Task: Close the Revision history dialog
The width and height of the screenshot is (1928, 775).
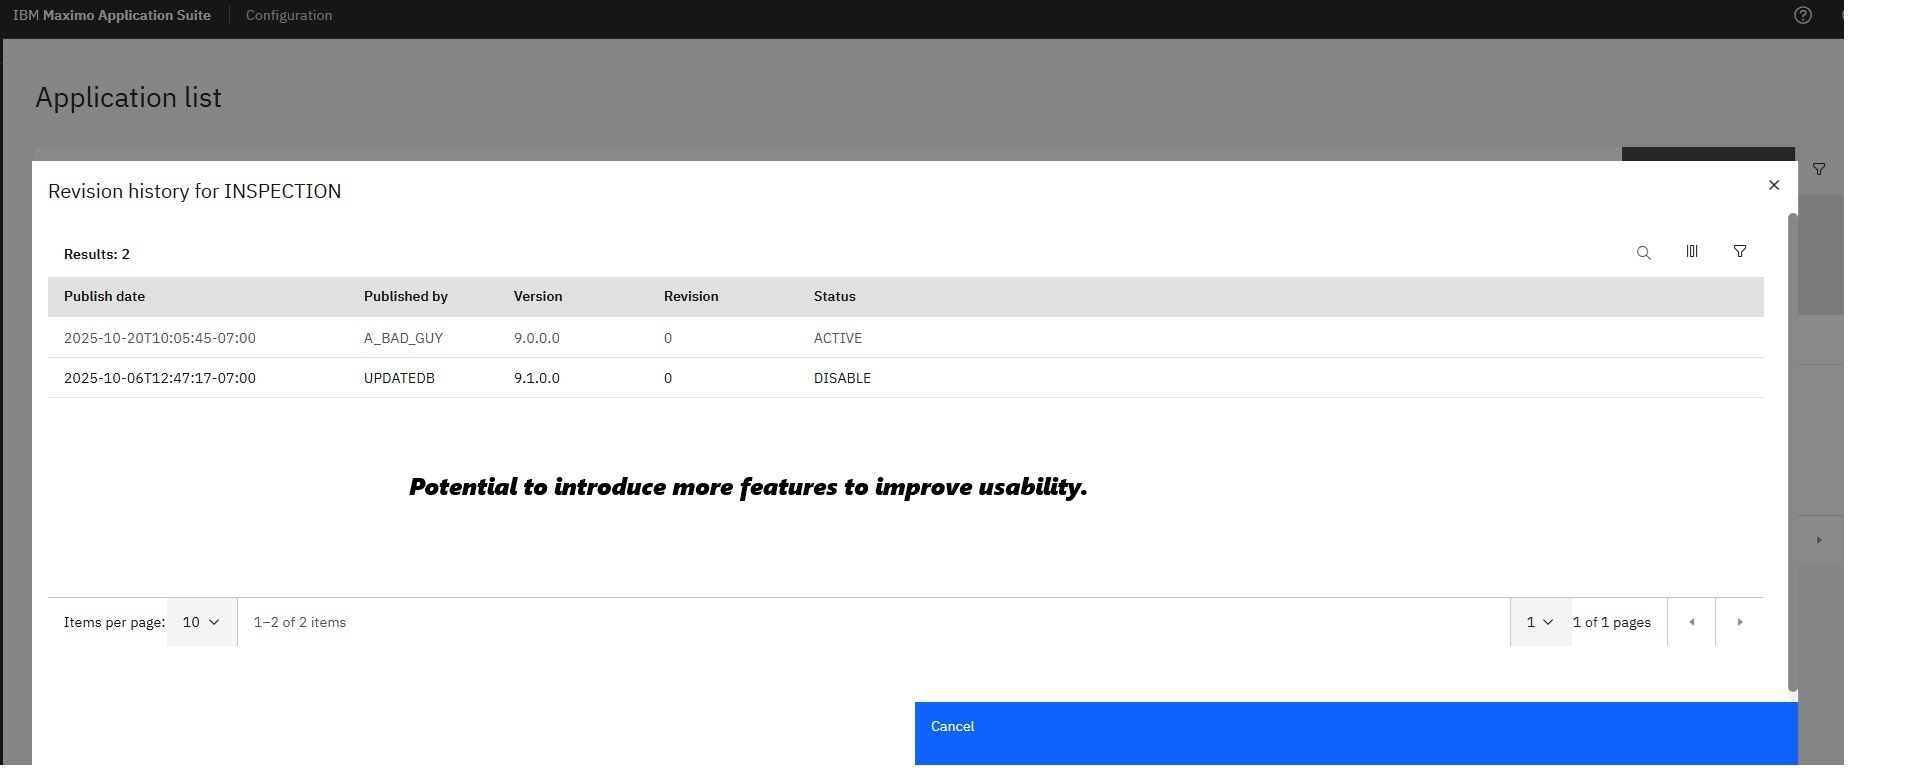Action: [x=1773, y=185]
